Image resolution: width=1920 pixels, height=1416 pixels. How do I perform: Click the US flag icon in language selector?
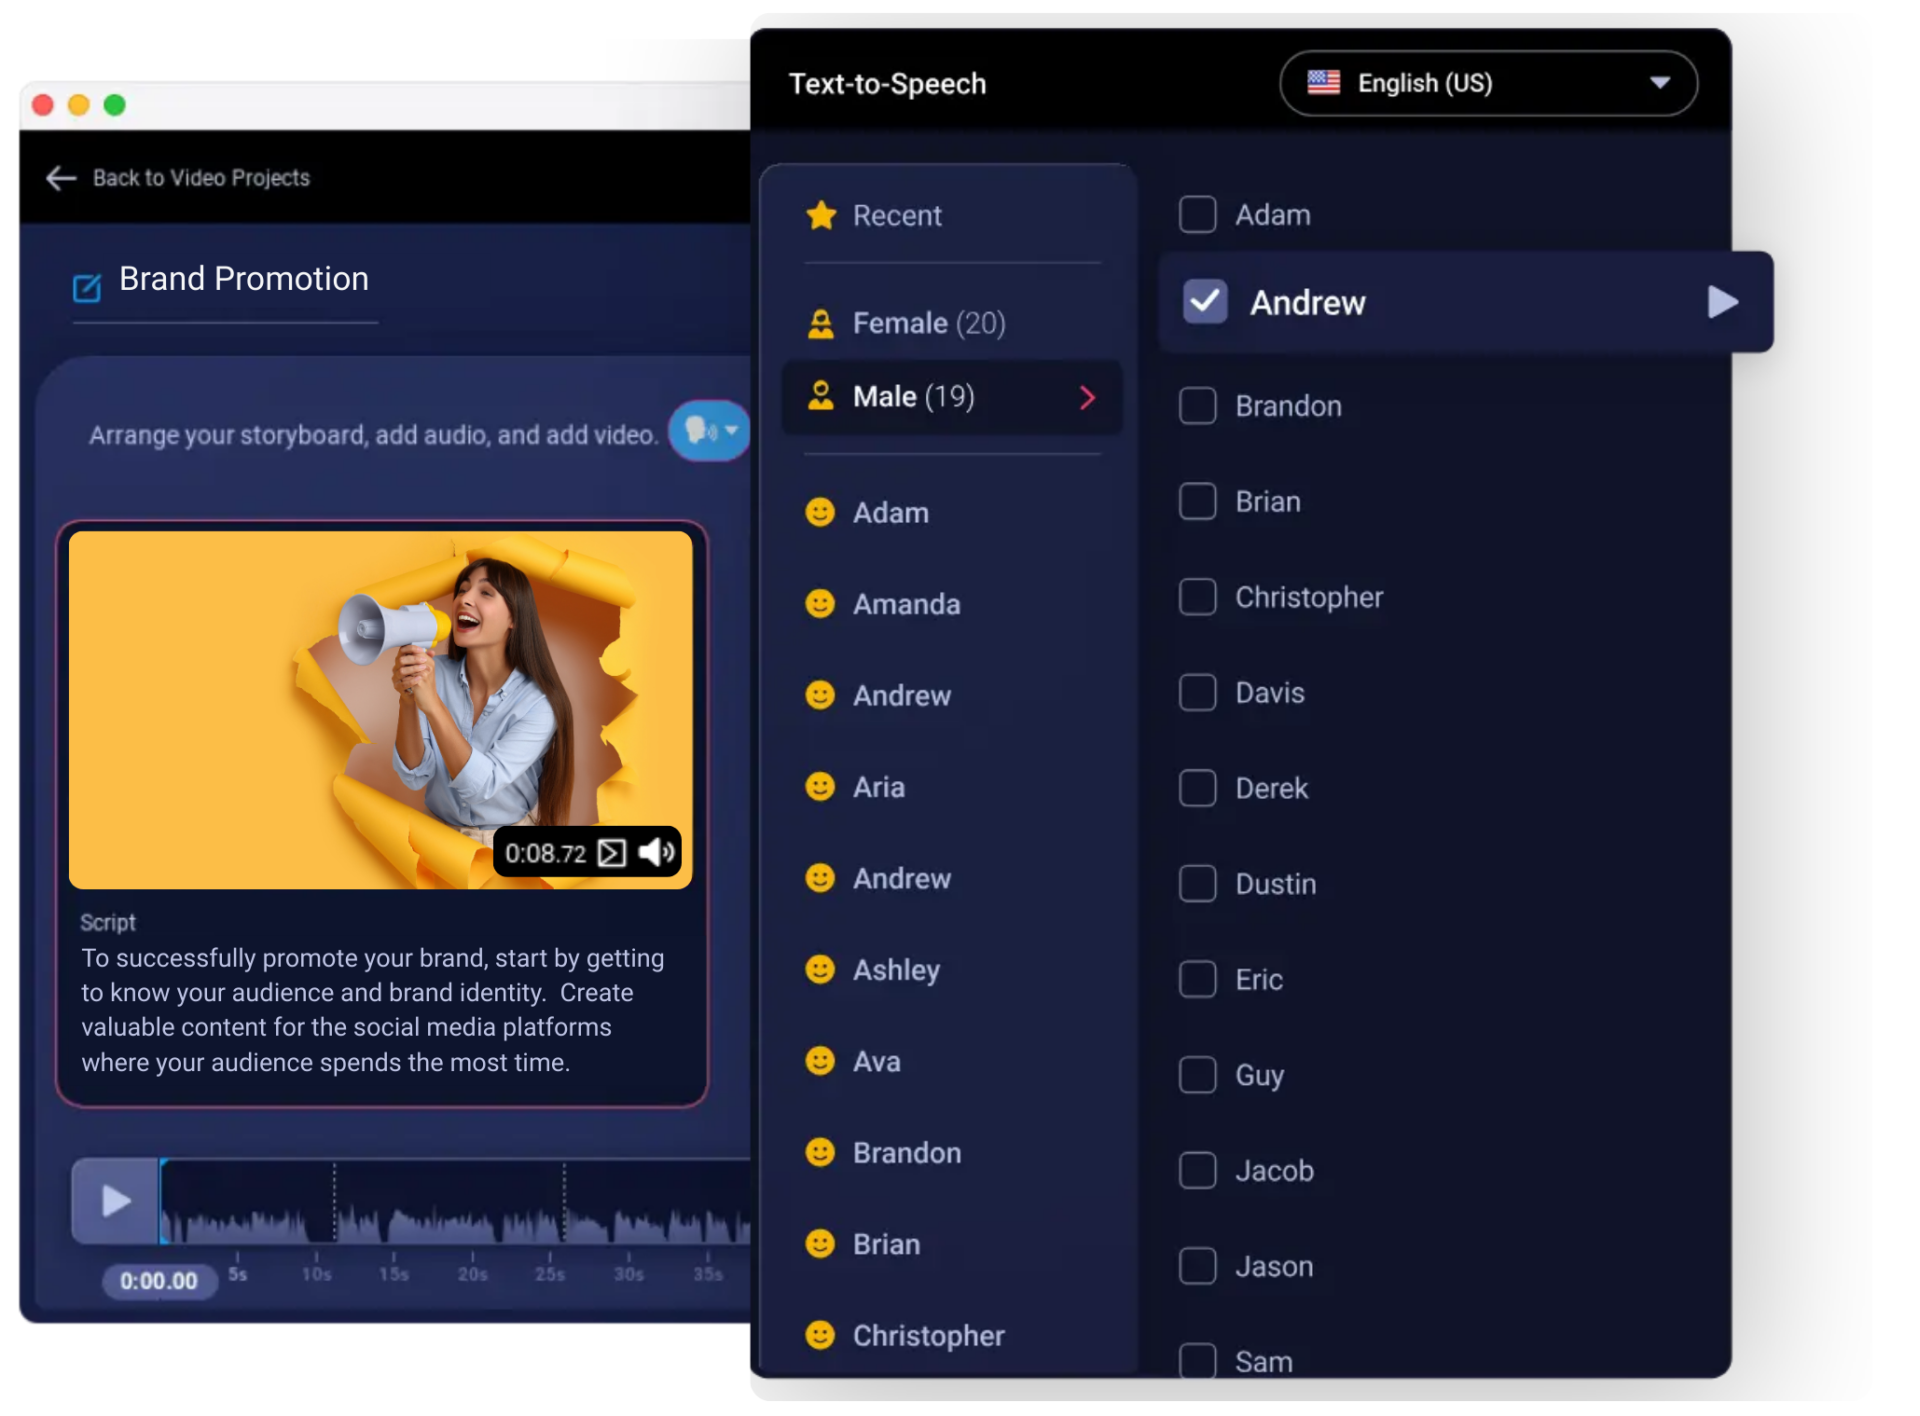click(x=1323, y=83)
